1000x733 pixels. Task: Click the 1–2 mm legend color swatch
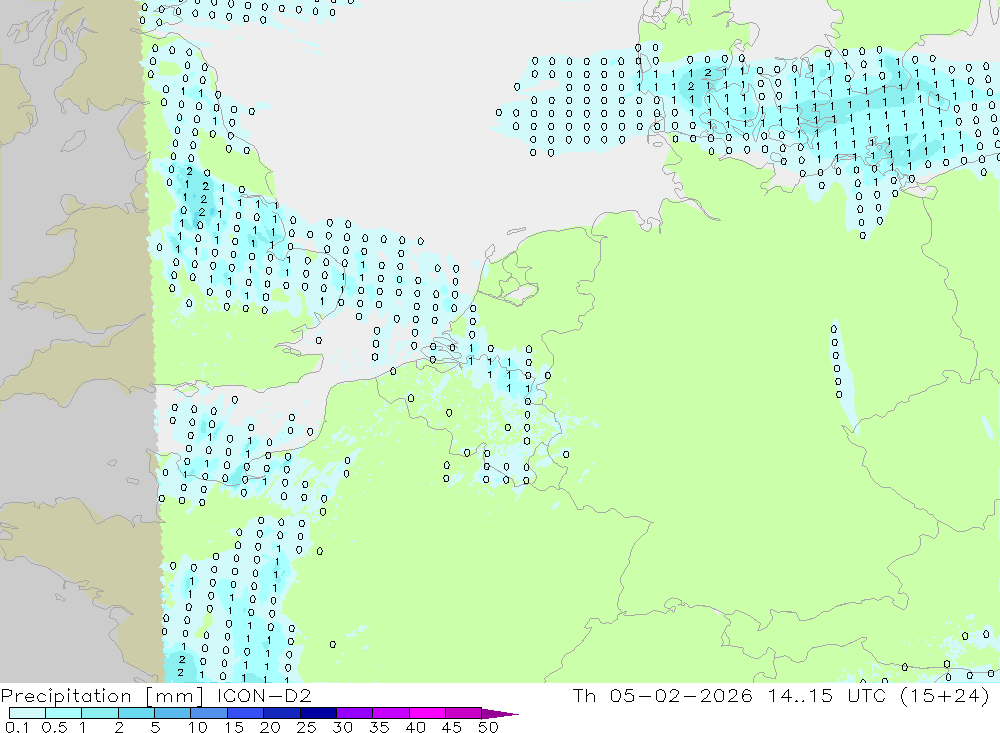coord(100,713)
